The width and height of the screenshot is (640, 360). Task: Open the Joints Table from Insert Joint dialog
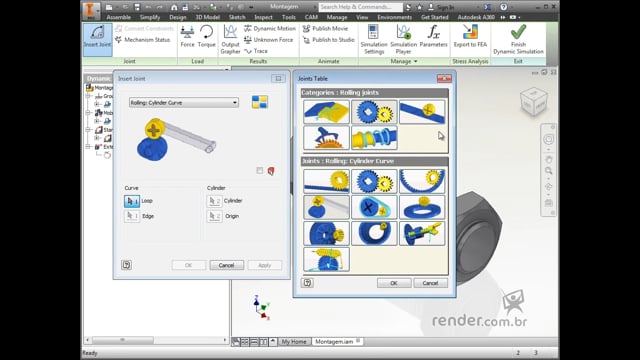point(260,102)
